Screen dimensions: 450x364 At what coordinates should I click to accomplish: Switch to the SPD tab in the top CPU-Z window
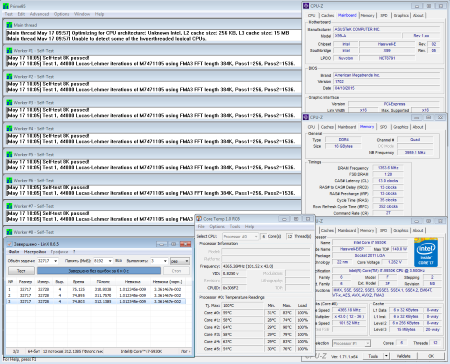384,15
